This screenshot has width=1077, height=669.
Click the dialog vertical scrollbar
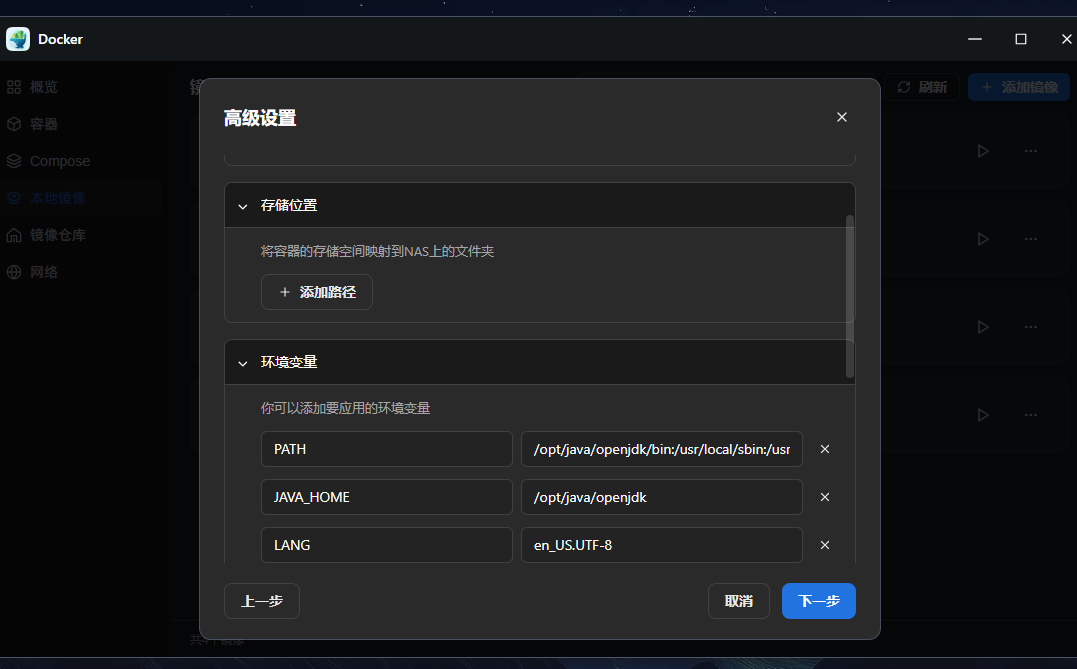point(850,297)
